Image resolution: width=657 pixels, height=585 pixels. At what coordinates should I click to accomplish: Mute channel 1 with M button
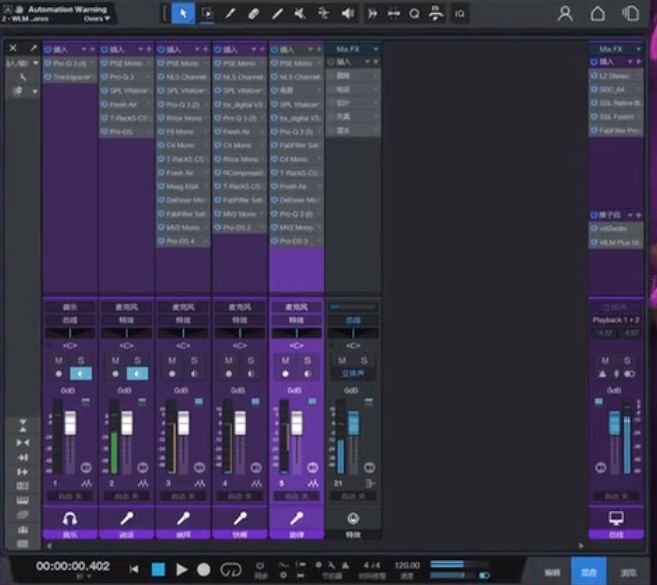[59, 360]
